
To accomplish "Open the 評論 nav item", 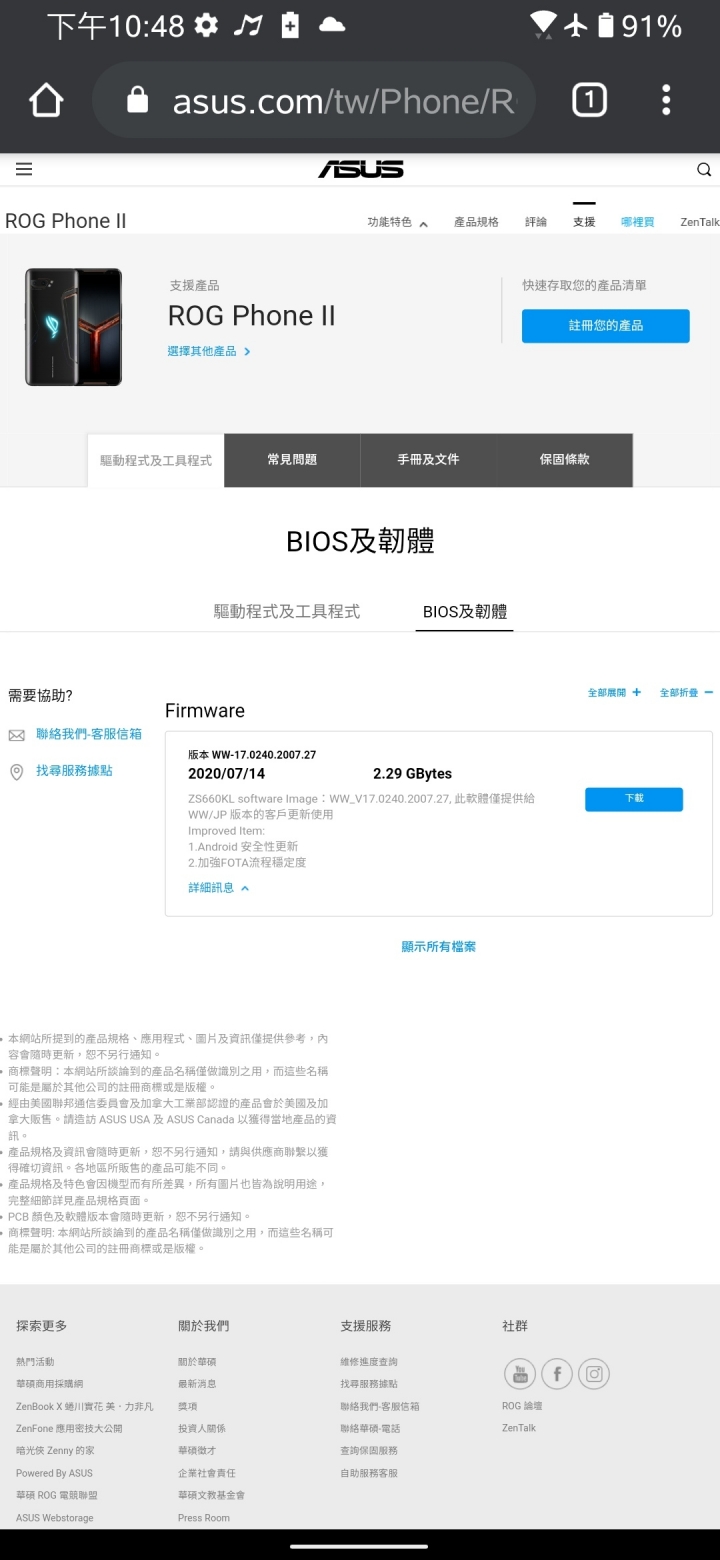I will (536, 222).
